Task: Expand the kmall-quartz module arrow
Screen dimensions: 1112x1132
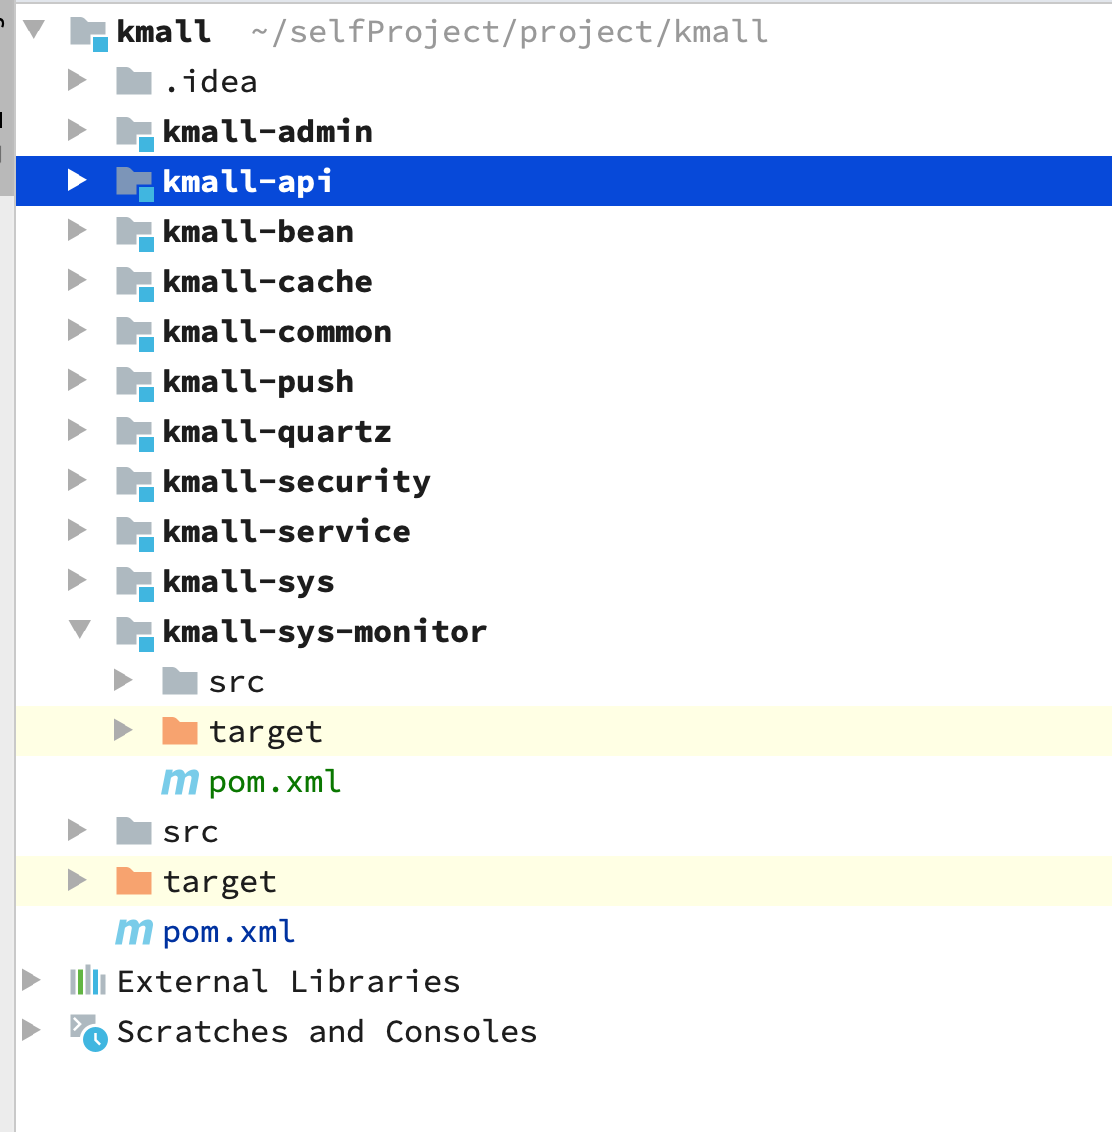Action: (77, 430)
